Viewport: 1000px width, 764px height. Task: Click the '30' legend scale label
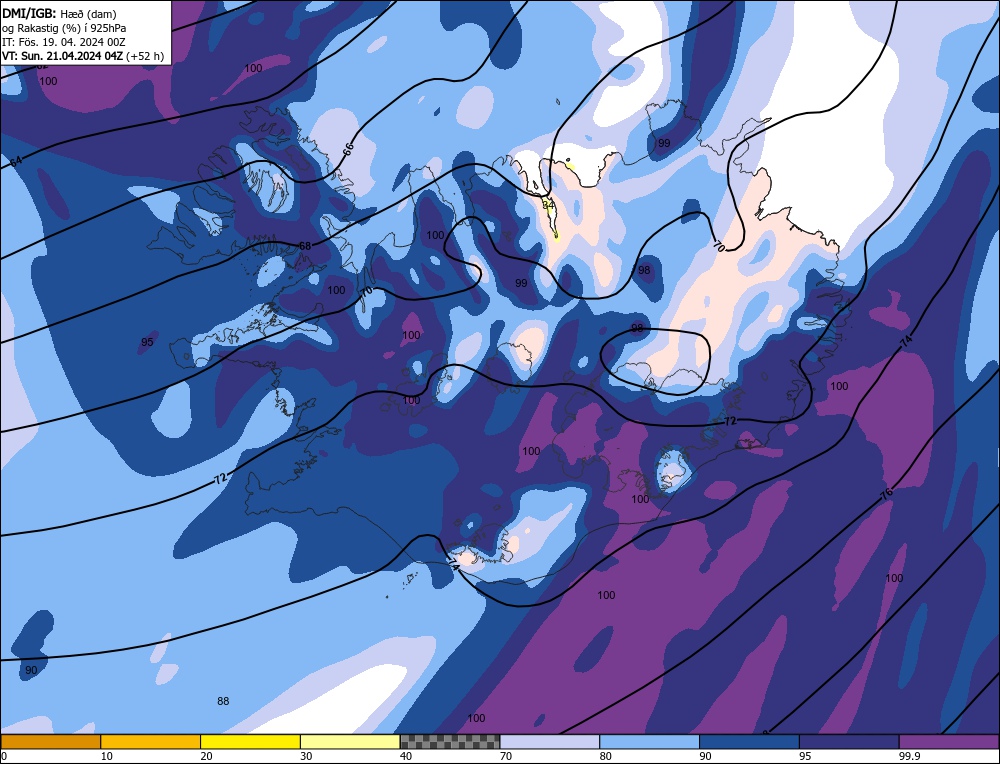coord(306,756)
